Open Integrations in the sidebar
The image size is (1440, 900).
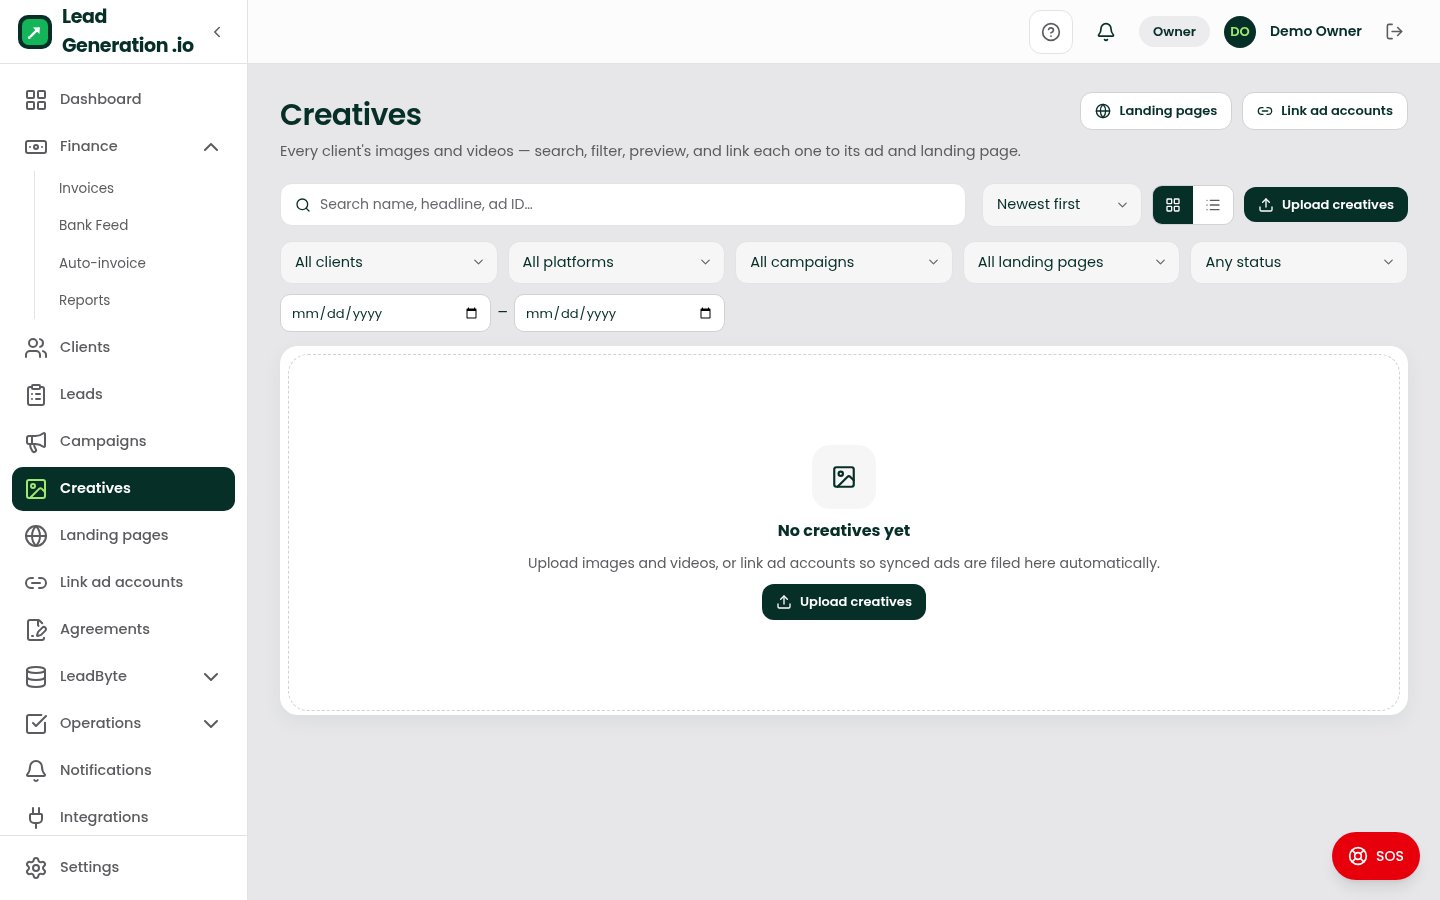(x=123, y=817)
